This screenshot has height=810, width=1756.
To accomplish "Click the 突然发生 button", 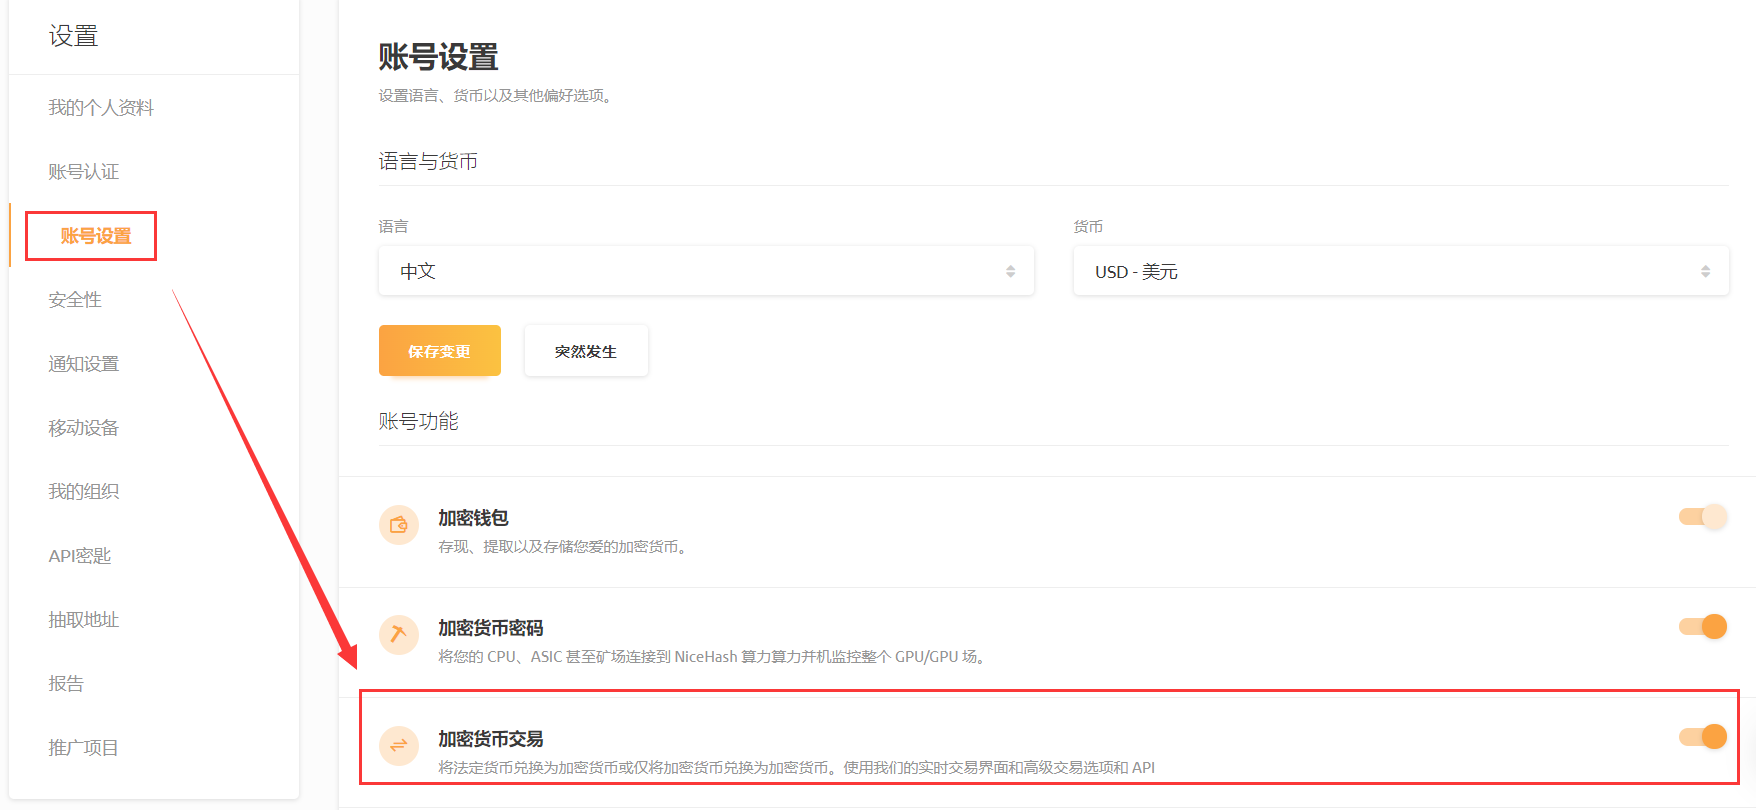I will [x=586, y=351].
